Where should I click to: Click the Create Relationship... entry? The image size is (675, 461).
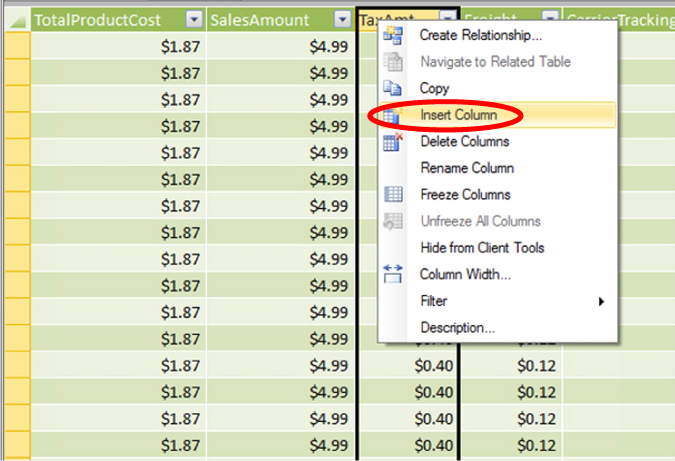point(480,35)
